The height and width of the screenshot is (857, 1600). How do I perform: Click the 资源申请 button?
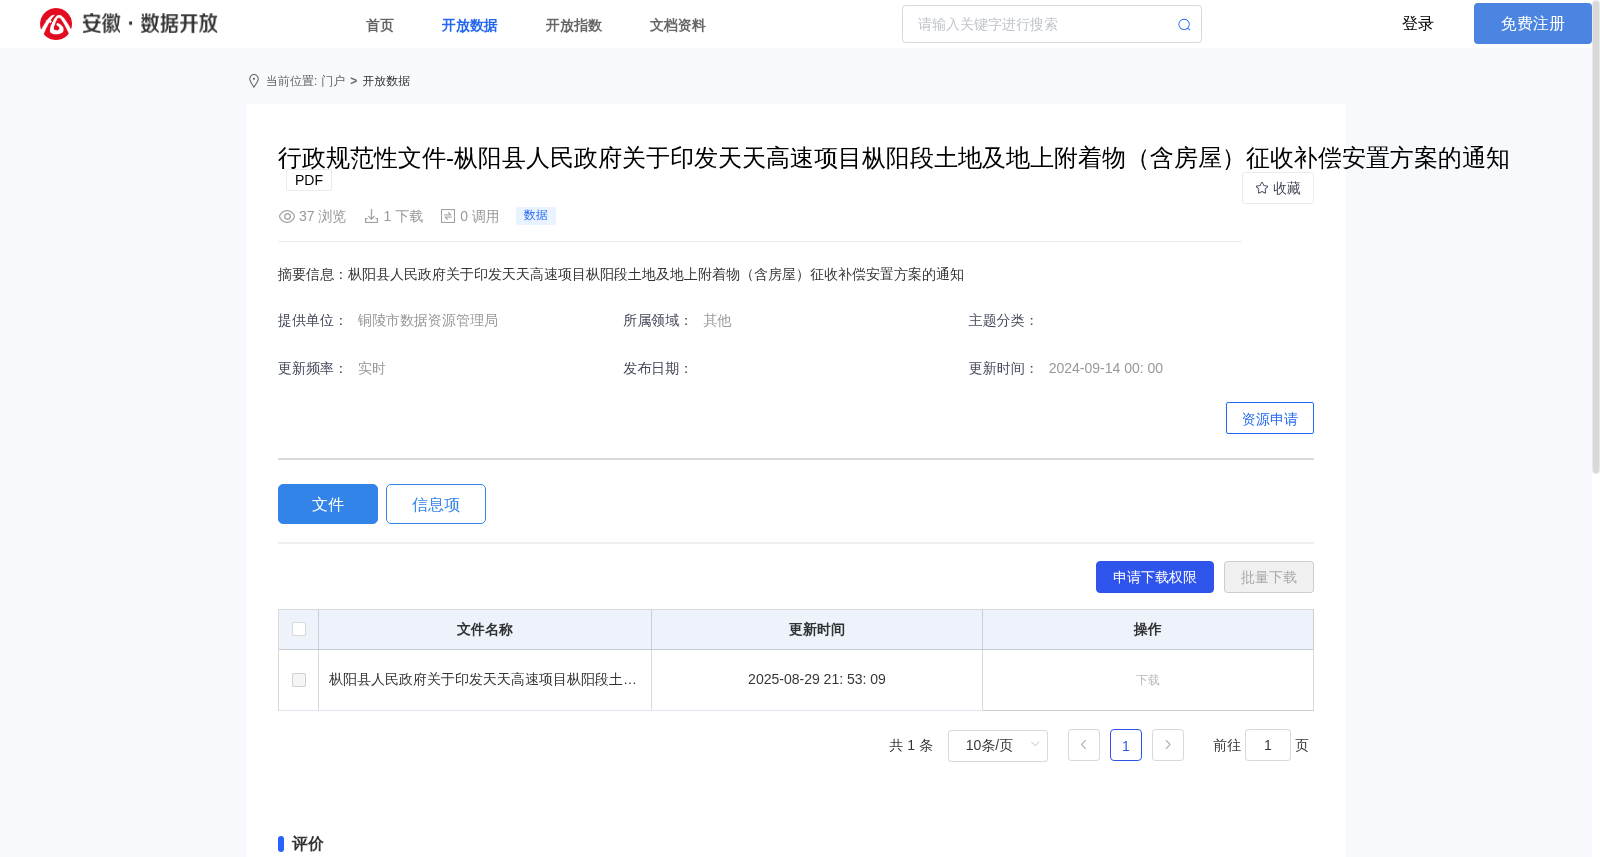pos(1270,418)
